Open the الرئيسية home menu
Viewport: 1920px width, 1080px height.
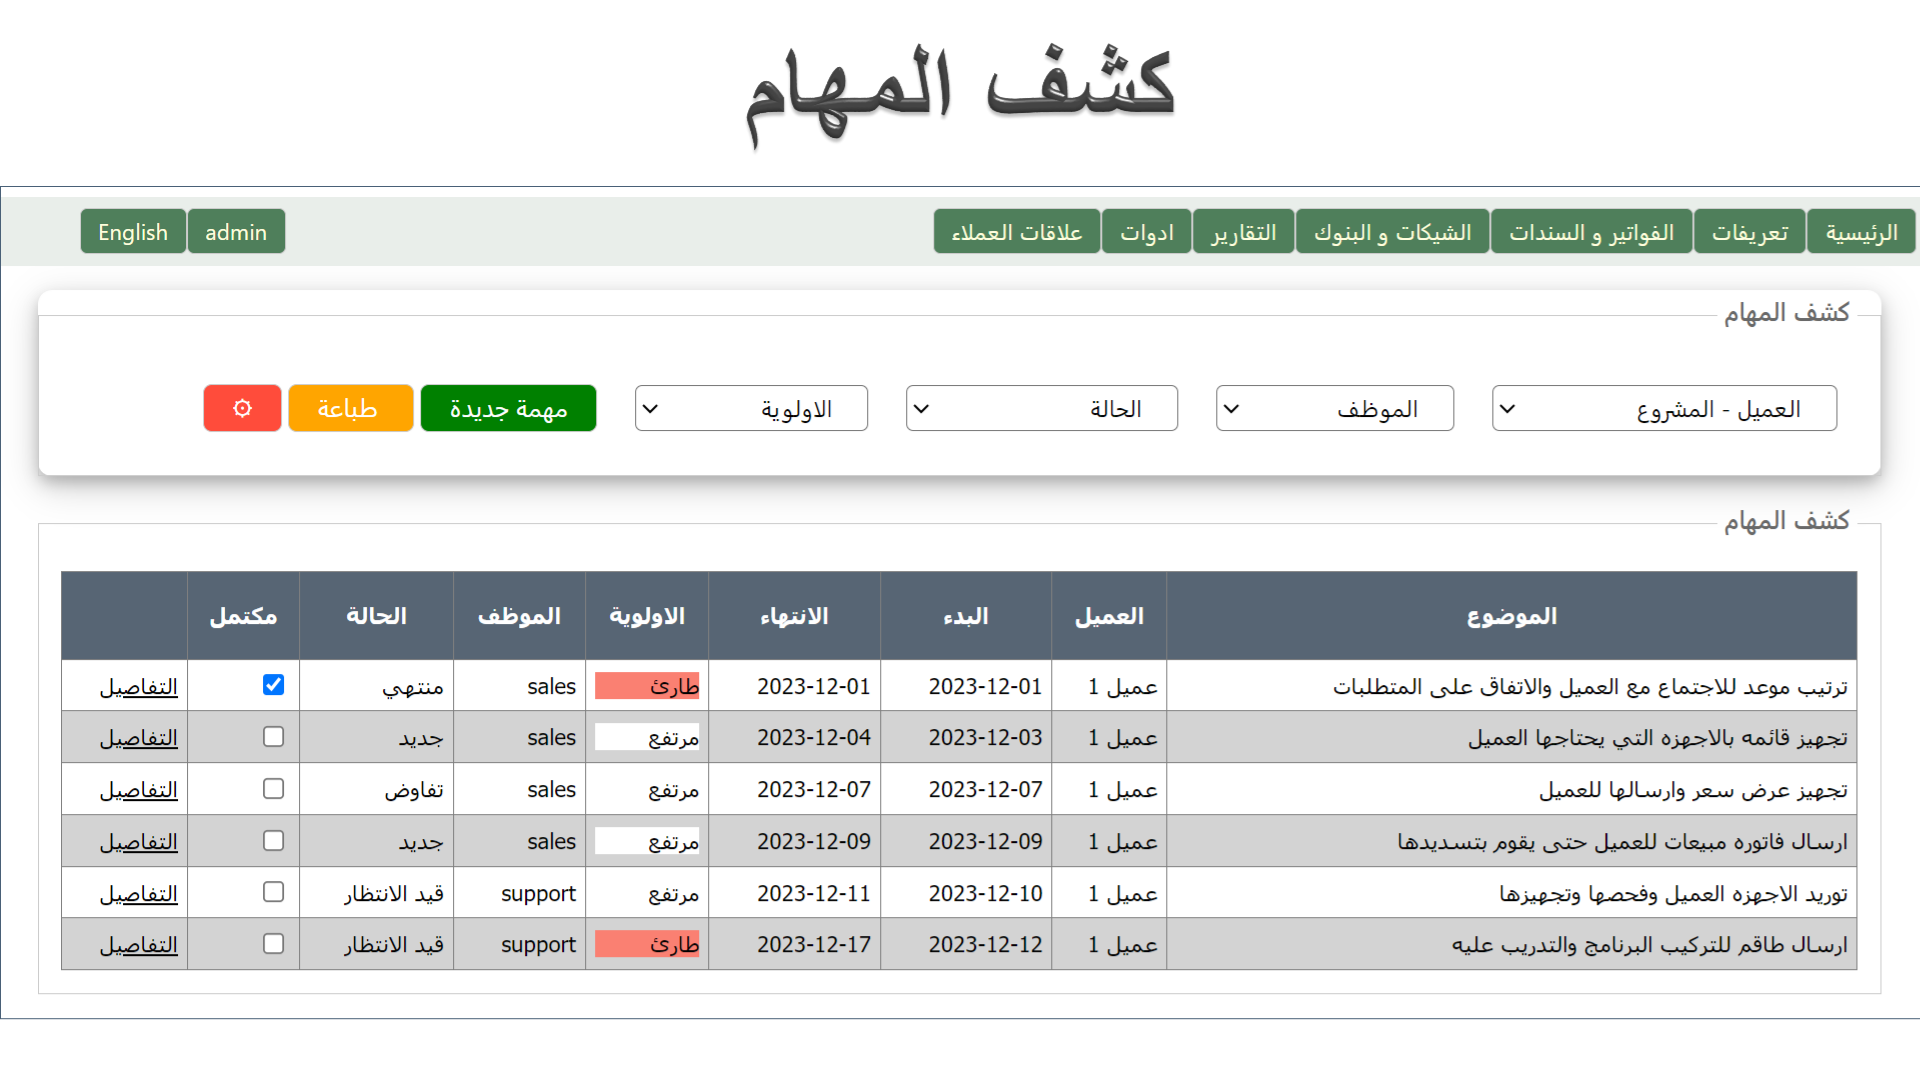pos(1860,232)
